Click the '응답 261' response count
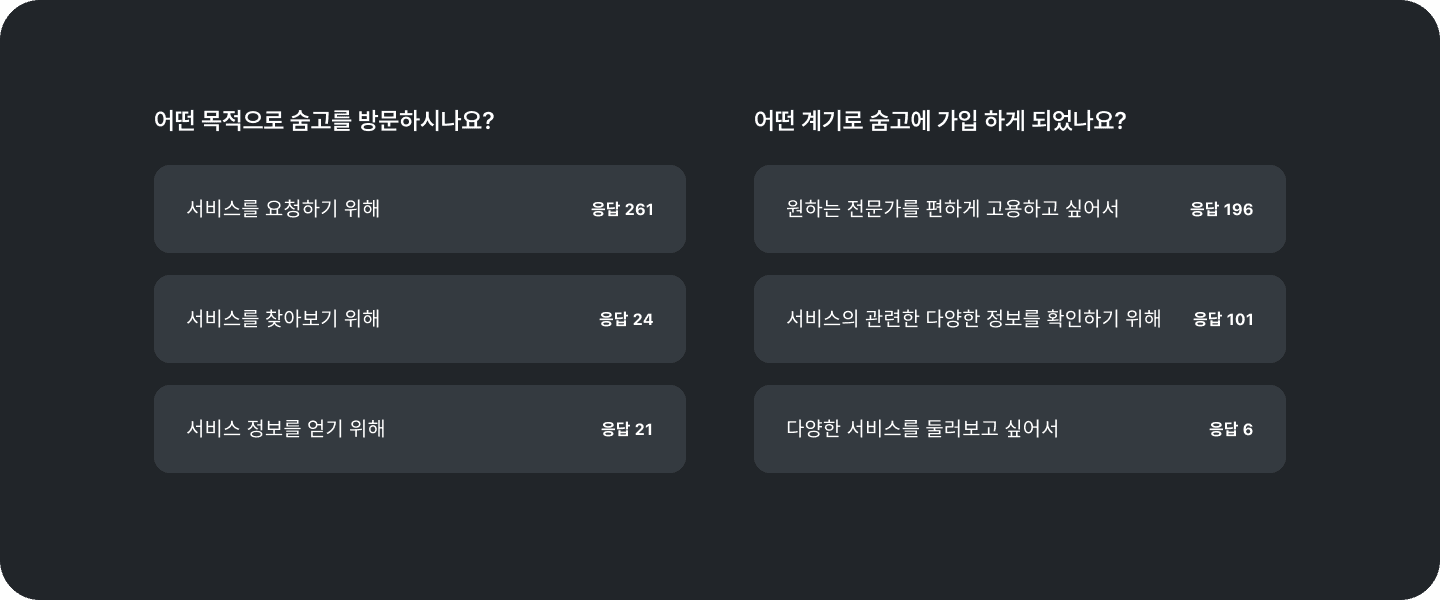 click(621, 209)
